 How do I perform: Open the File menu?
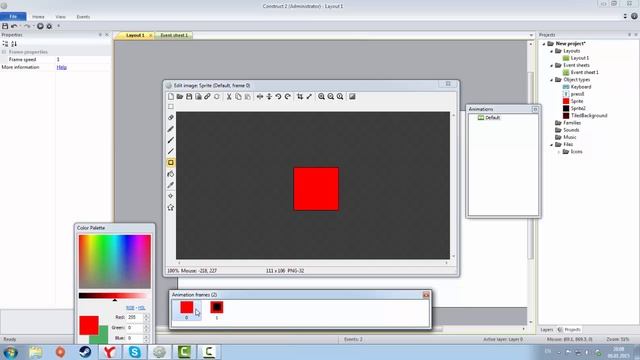tap(13, 17)
